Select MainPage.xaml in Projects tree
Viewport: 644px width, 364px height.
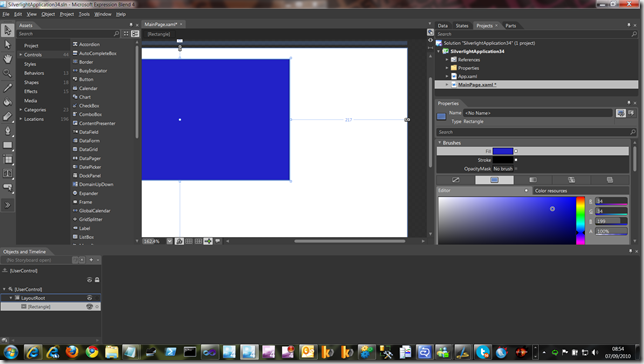pos(477,85)
